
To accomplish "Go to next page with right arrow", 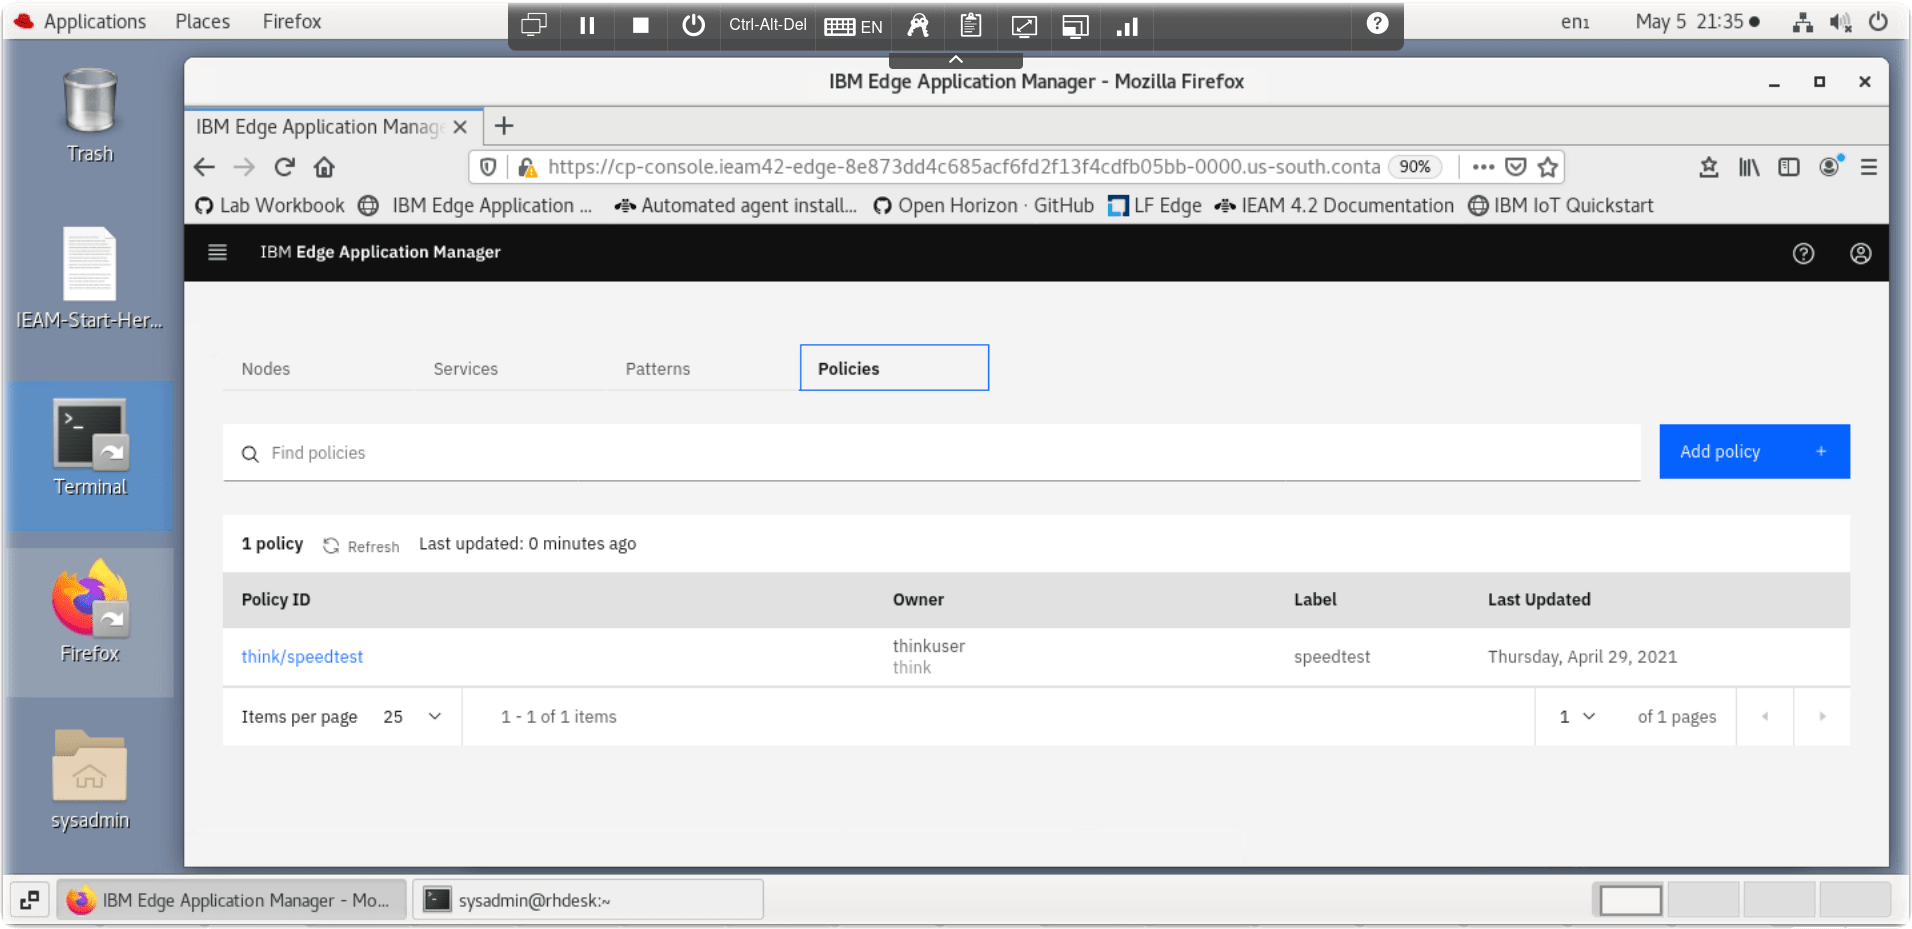I will point(1822,717).
